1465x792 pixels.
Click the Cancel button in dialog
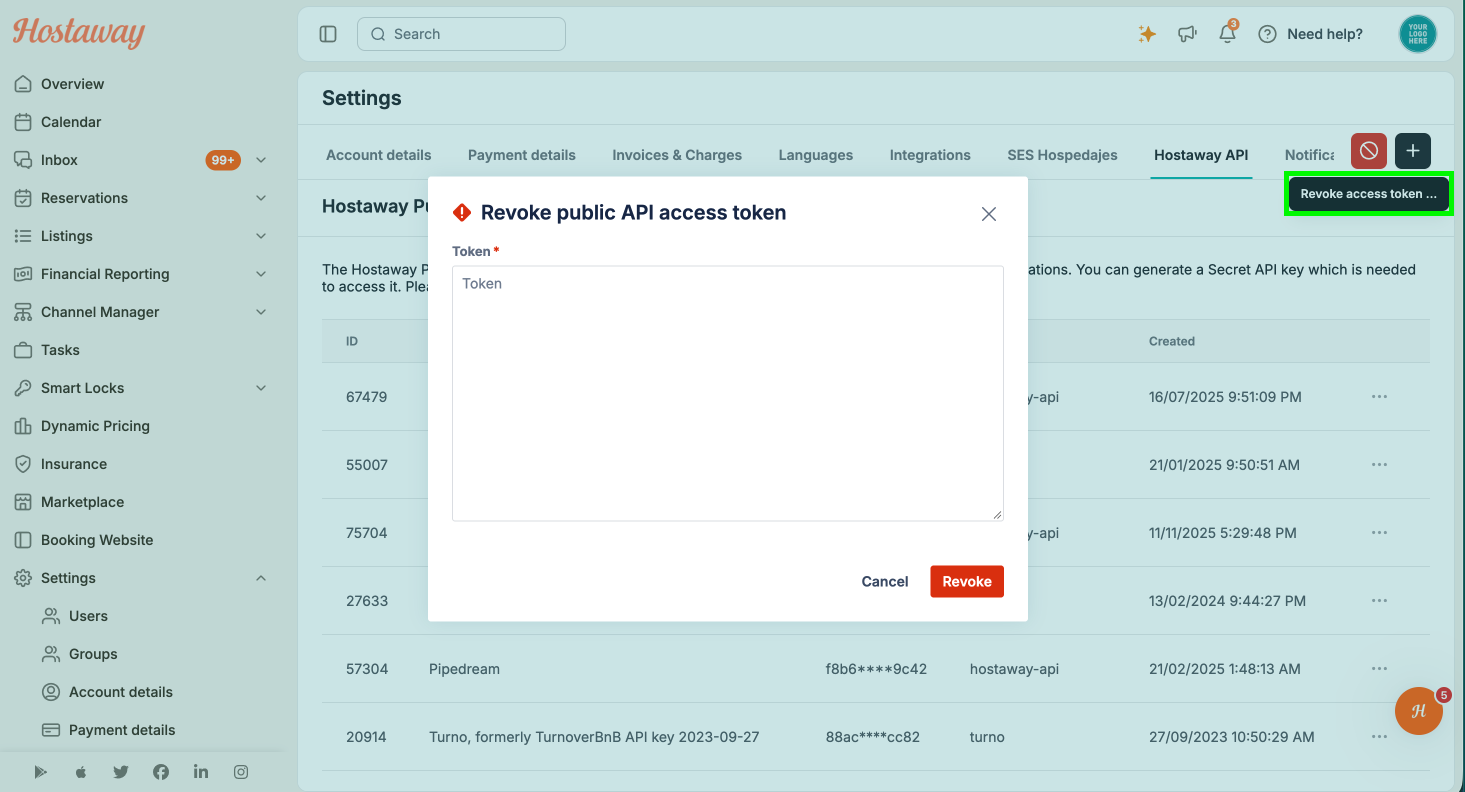click(885, 581)
